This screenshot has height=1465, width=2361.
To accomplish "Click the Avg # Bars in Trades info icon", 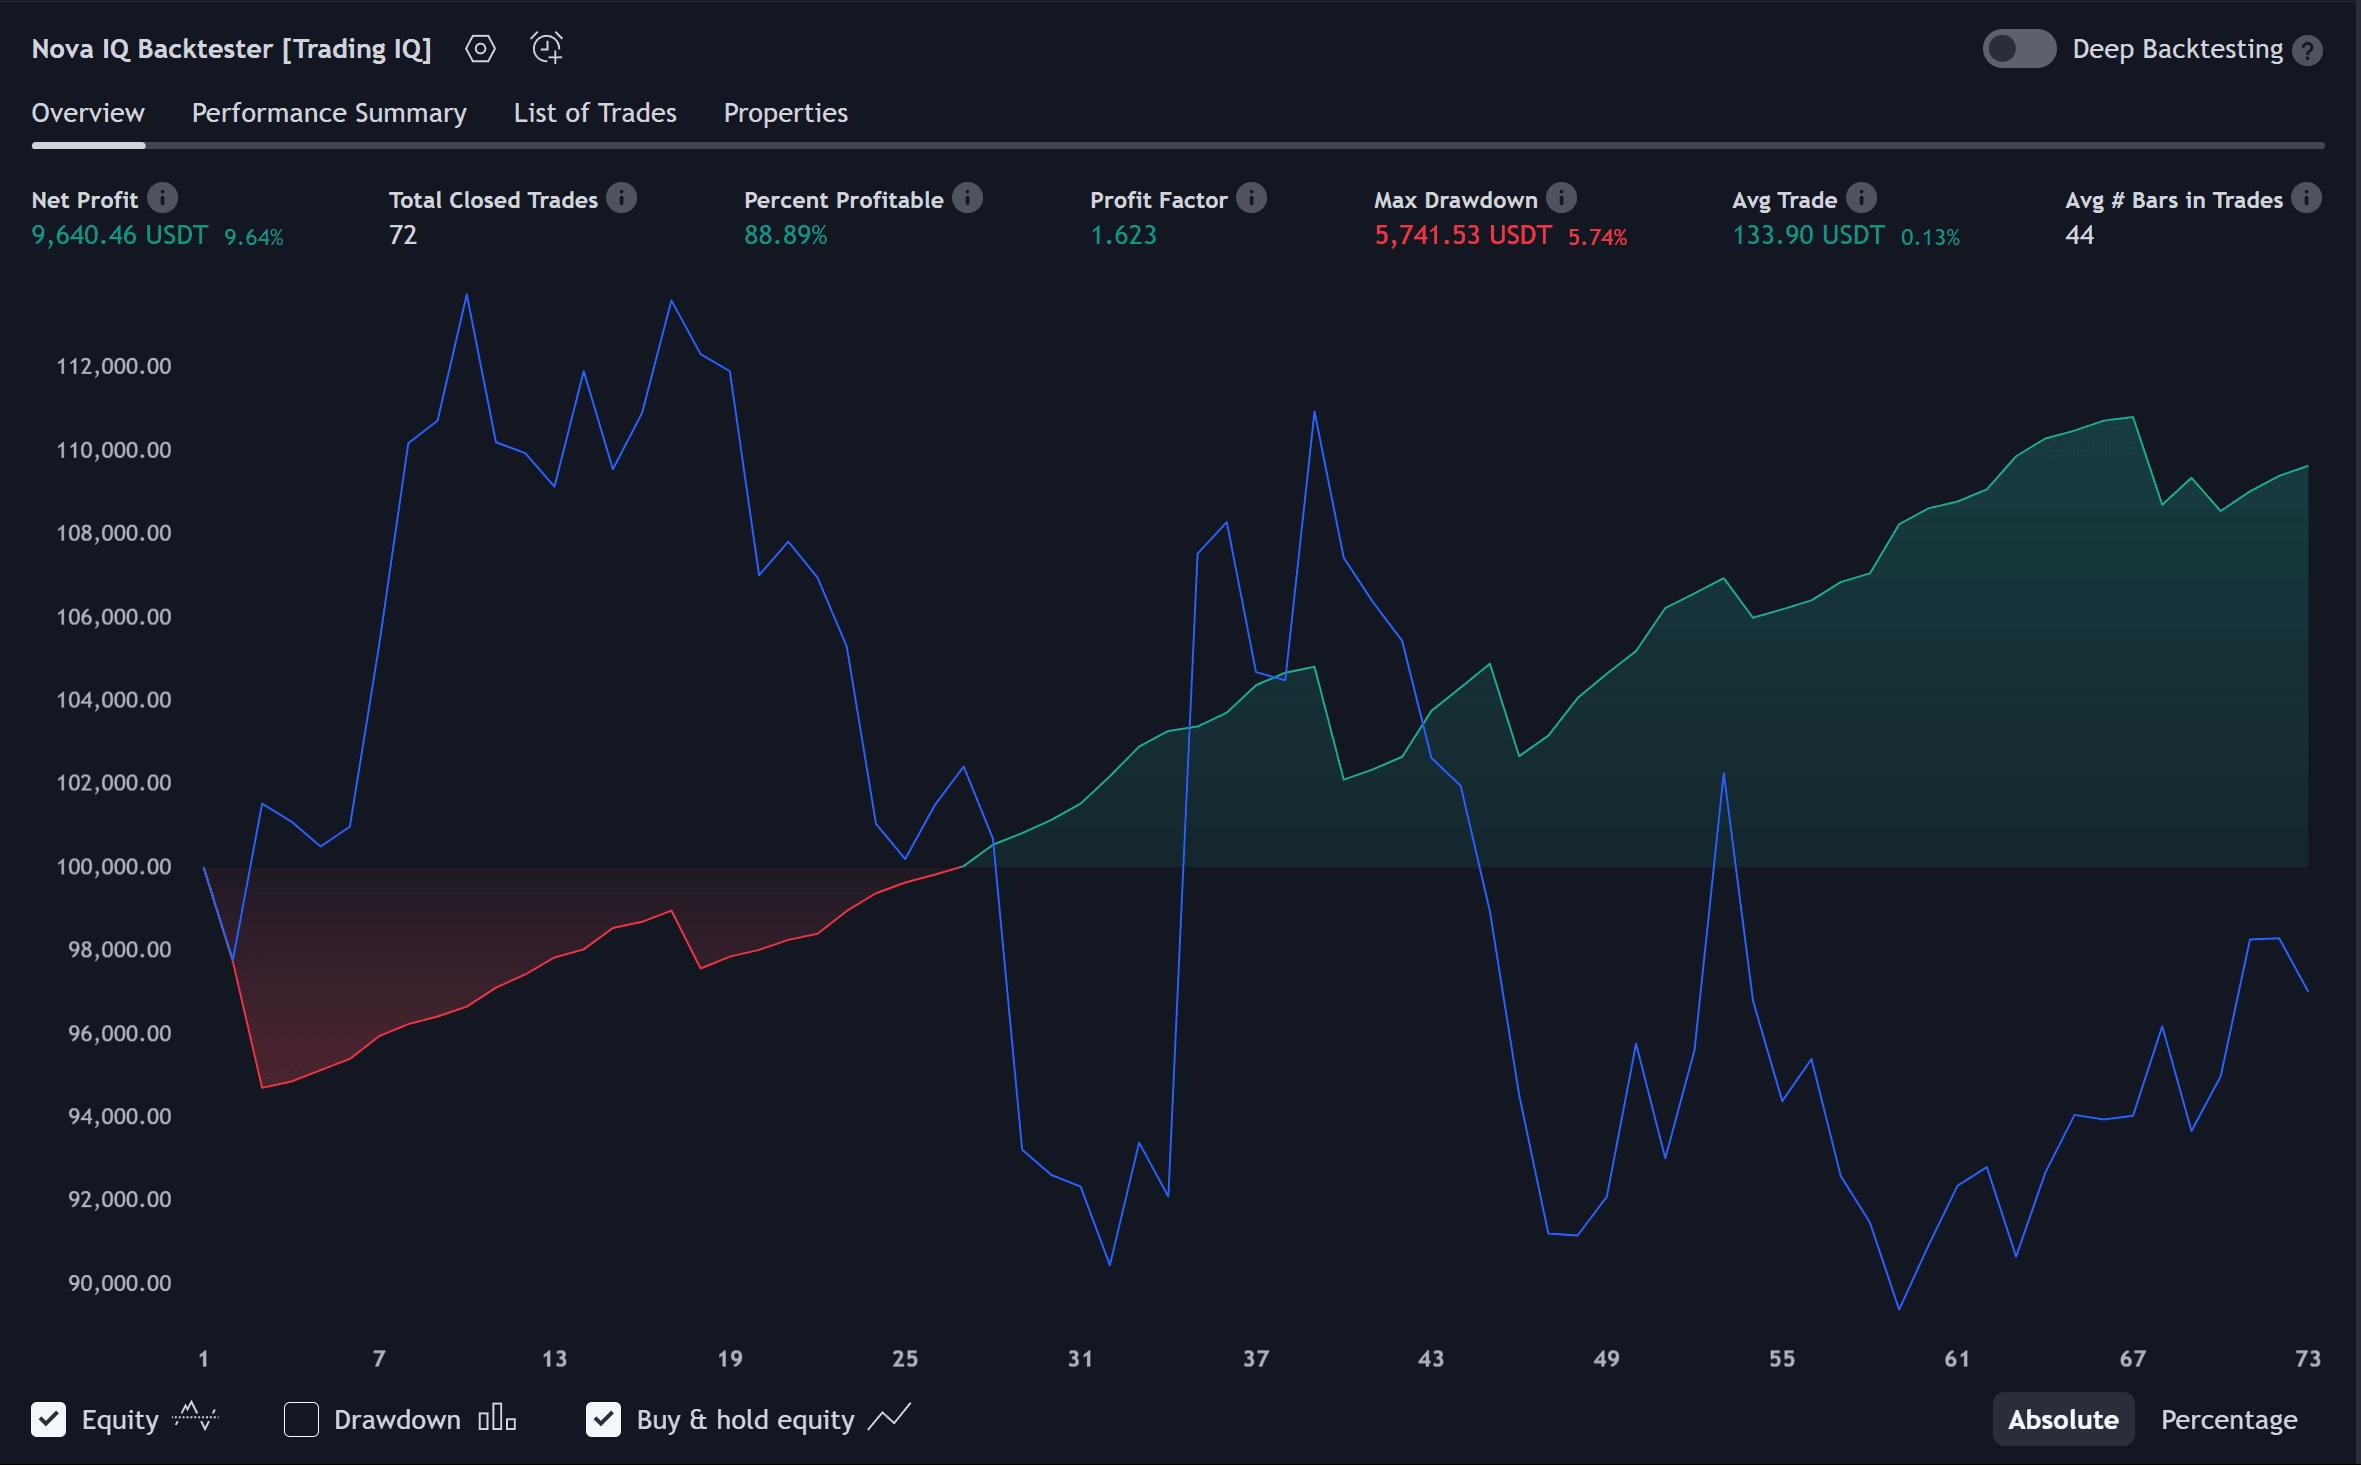I will (x=2307, y=198).
